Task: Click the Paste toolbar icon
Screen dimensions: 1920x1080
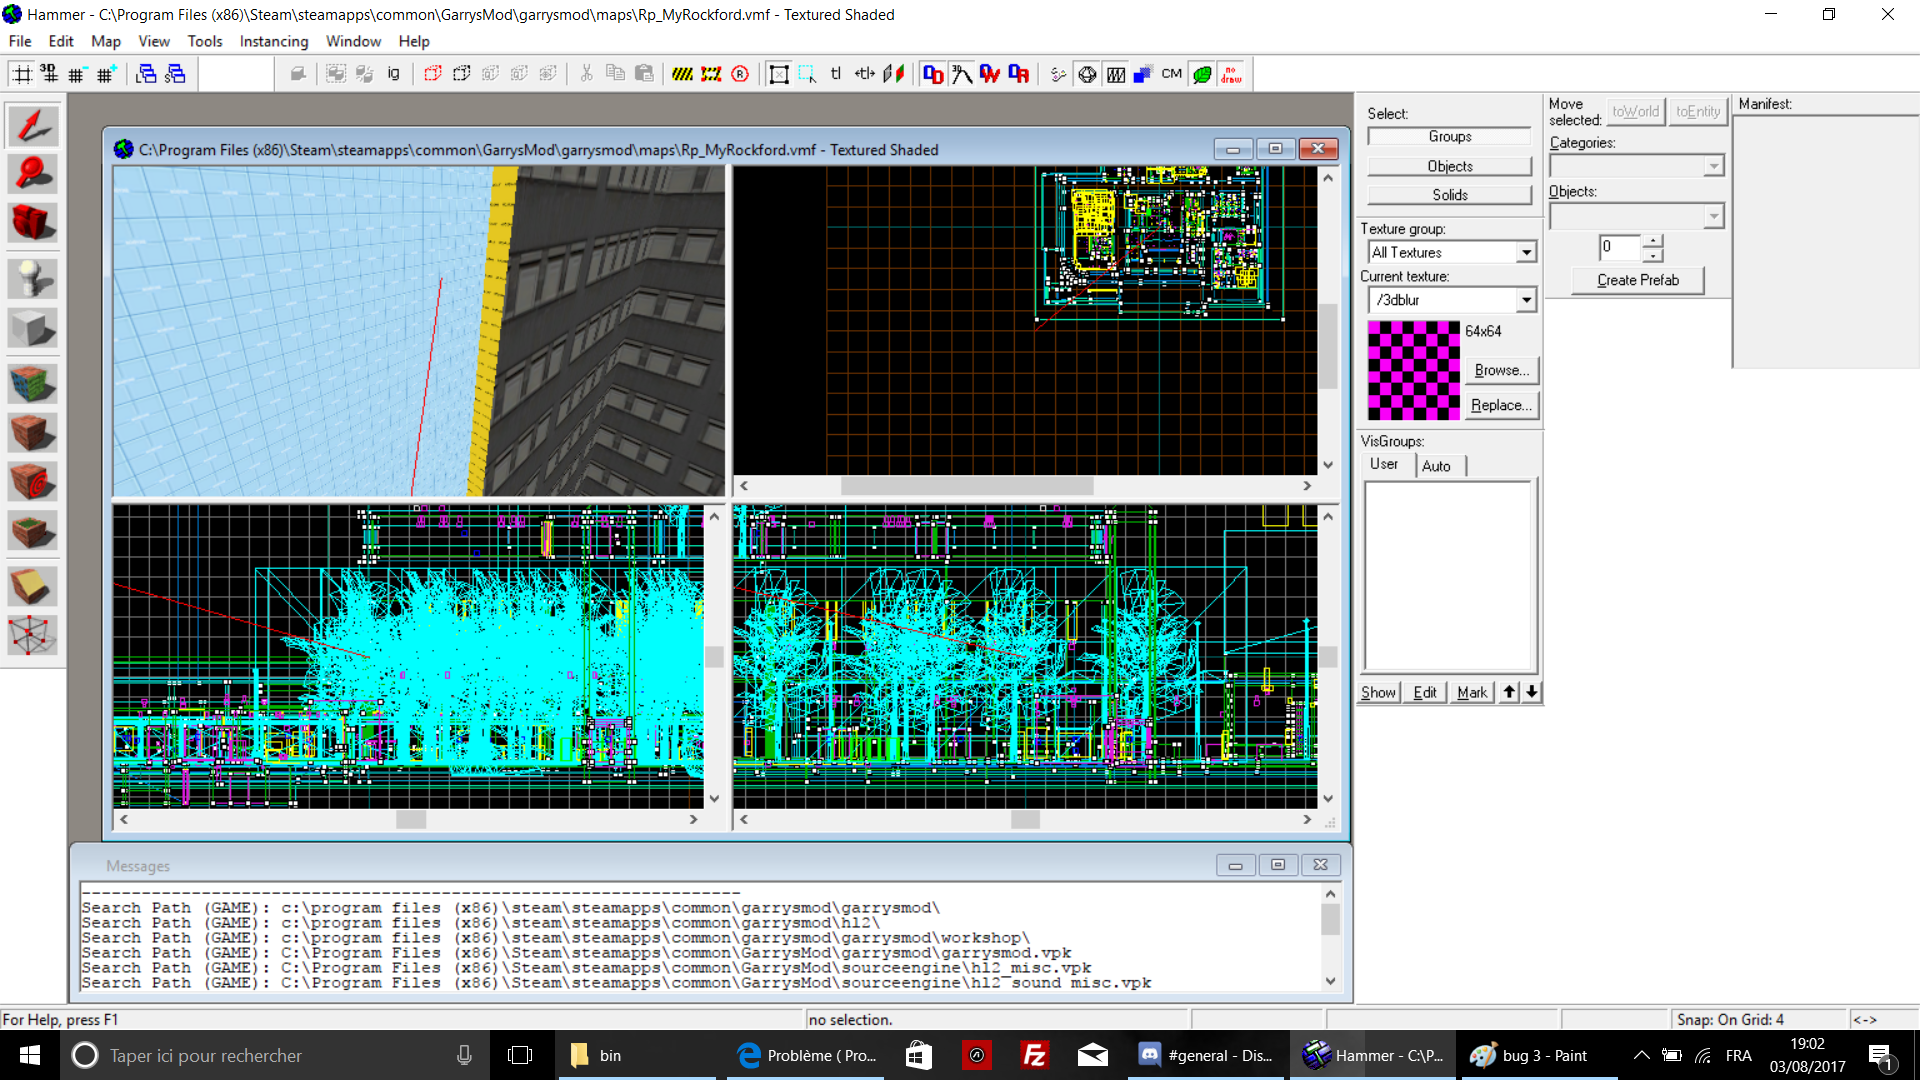Action: 644,74
